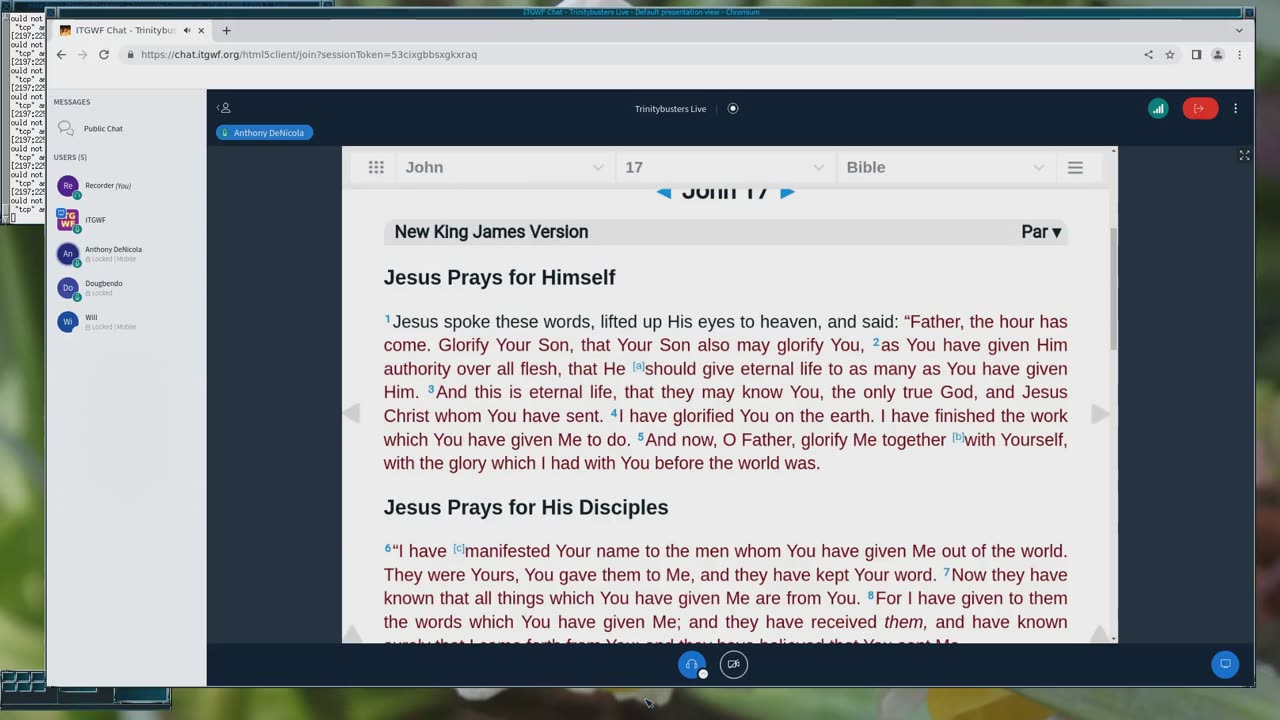Click Jesus Prays for Himself heading
The height and width of the screenshot is (720, 1280).
tap(499, 278)
